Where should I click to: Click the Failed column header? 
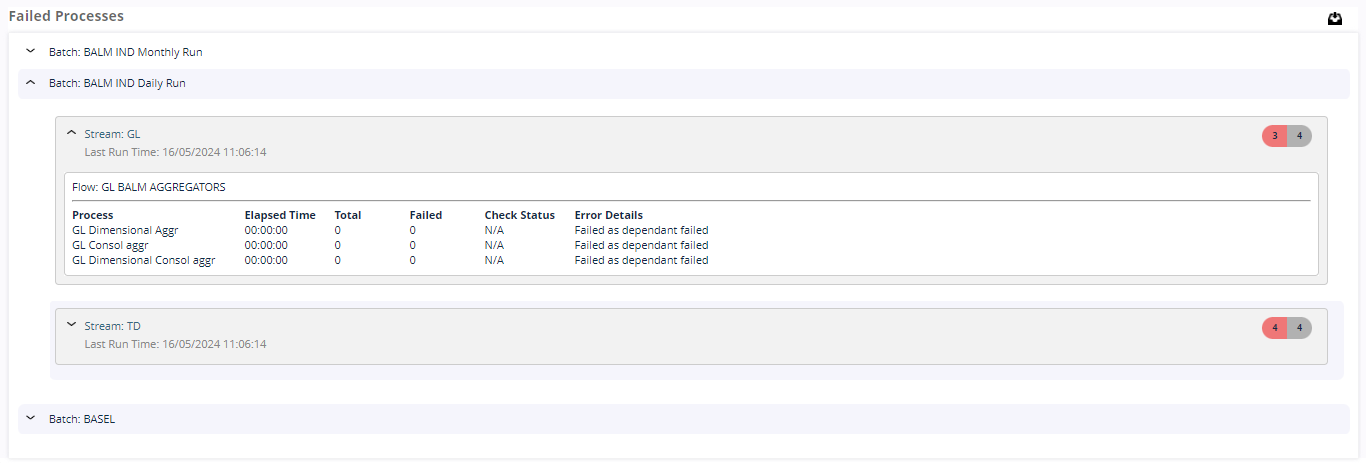tap(426, 215)
